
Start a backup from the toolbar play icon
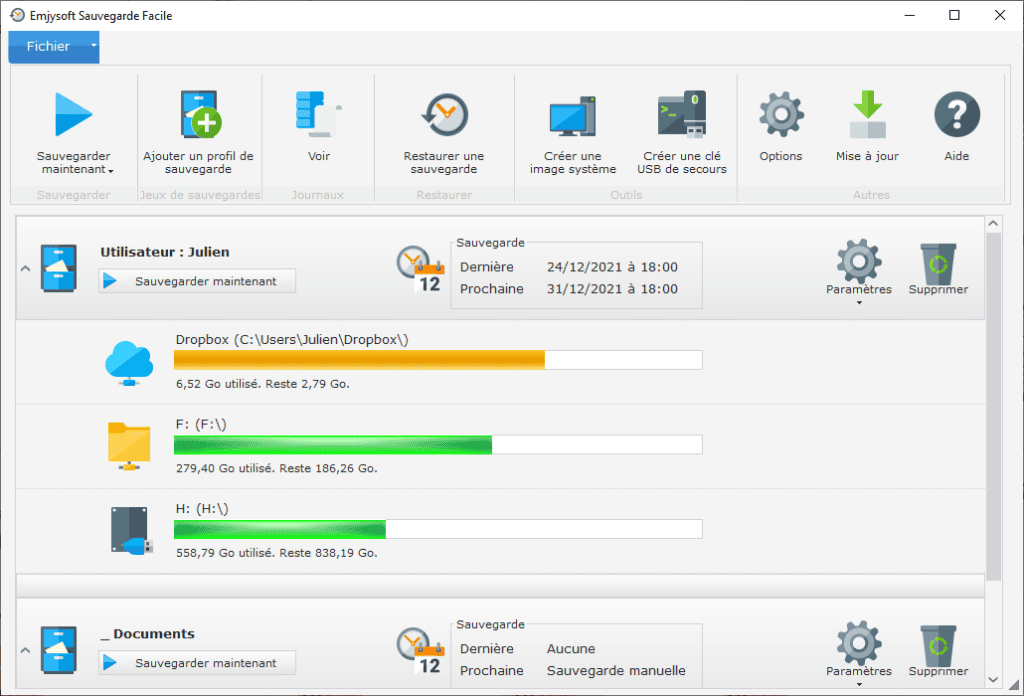pyautogui.click(x=73, y=115)
